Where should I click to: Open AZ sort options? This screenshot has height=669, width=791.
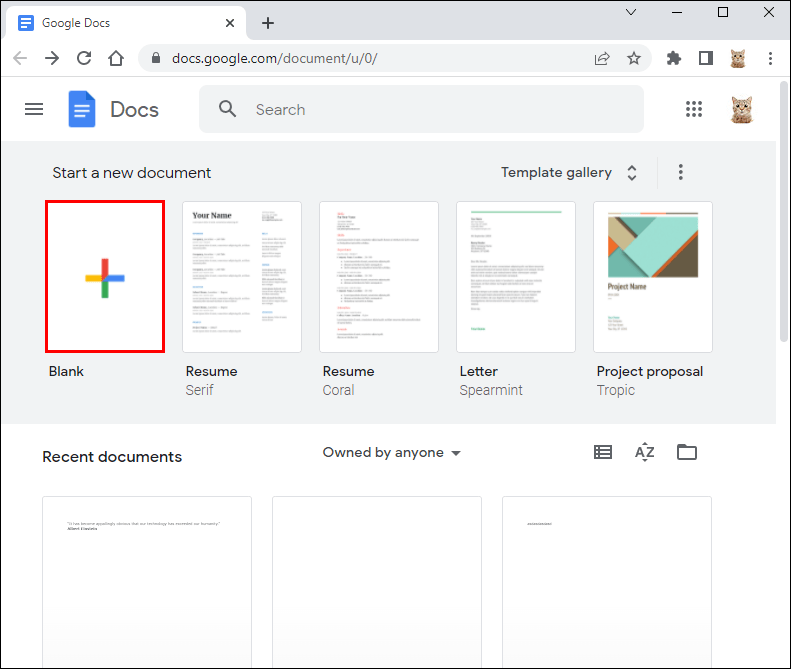pos(644,452)
